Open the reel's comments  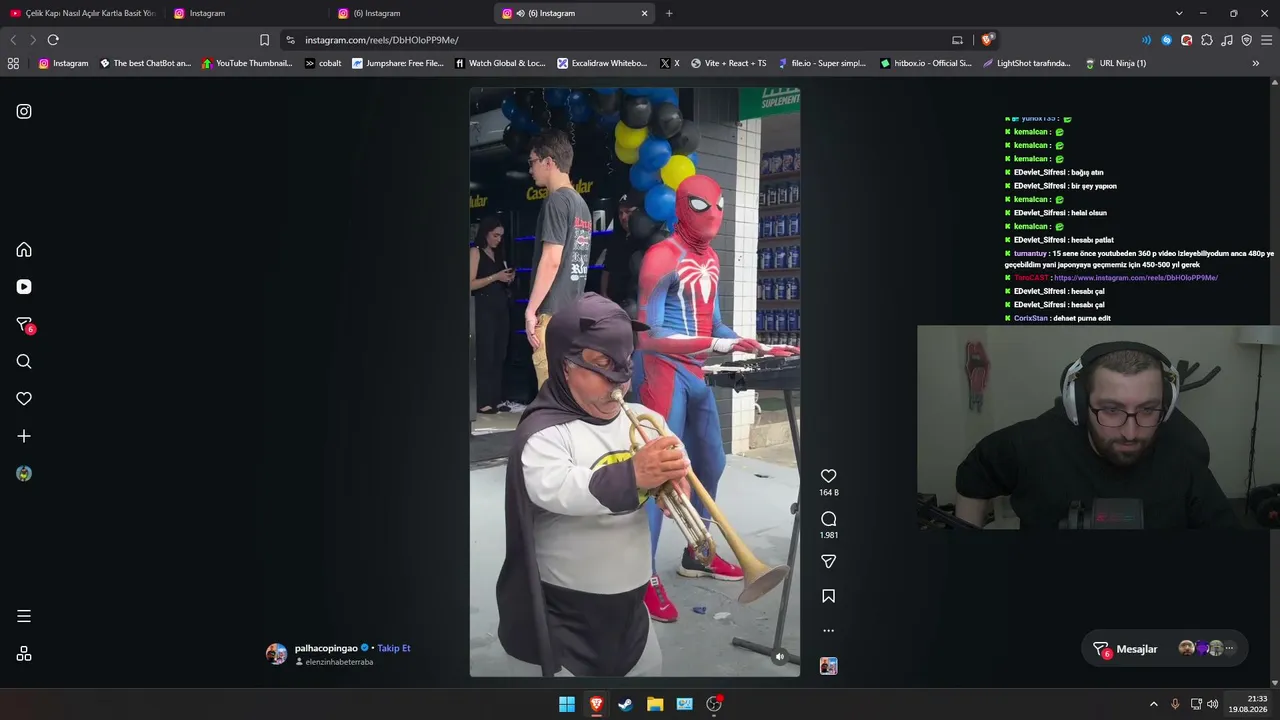[x=828, y=519]
